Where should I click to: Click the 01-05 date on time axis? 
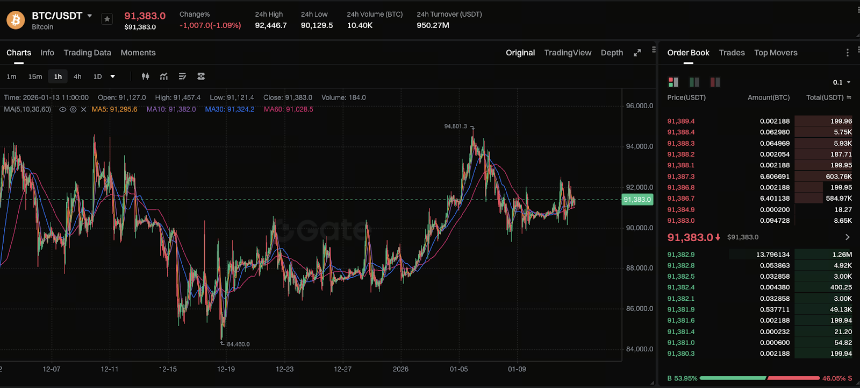(x=460, y=369)
